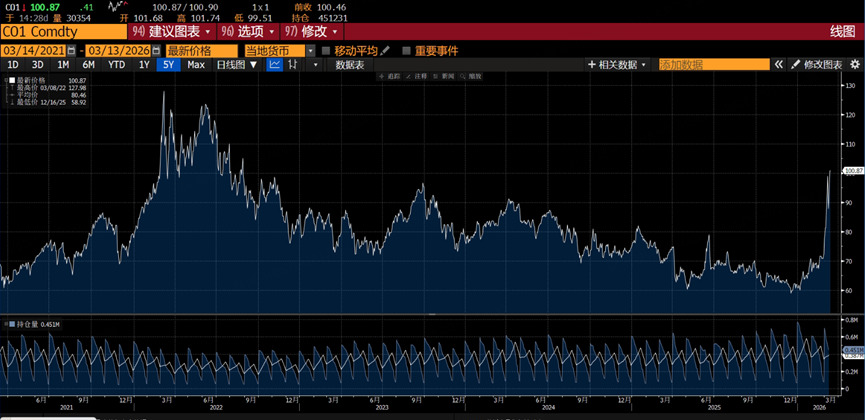The width and height of the screenshot is (865, 420).
Task: Click the 缩放 zoom magnifier tool
Action: click(x=472, y=77)
